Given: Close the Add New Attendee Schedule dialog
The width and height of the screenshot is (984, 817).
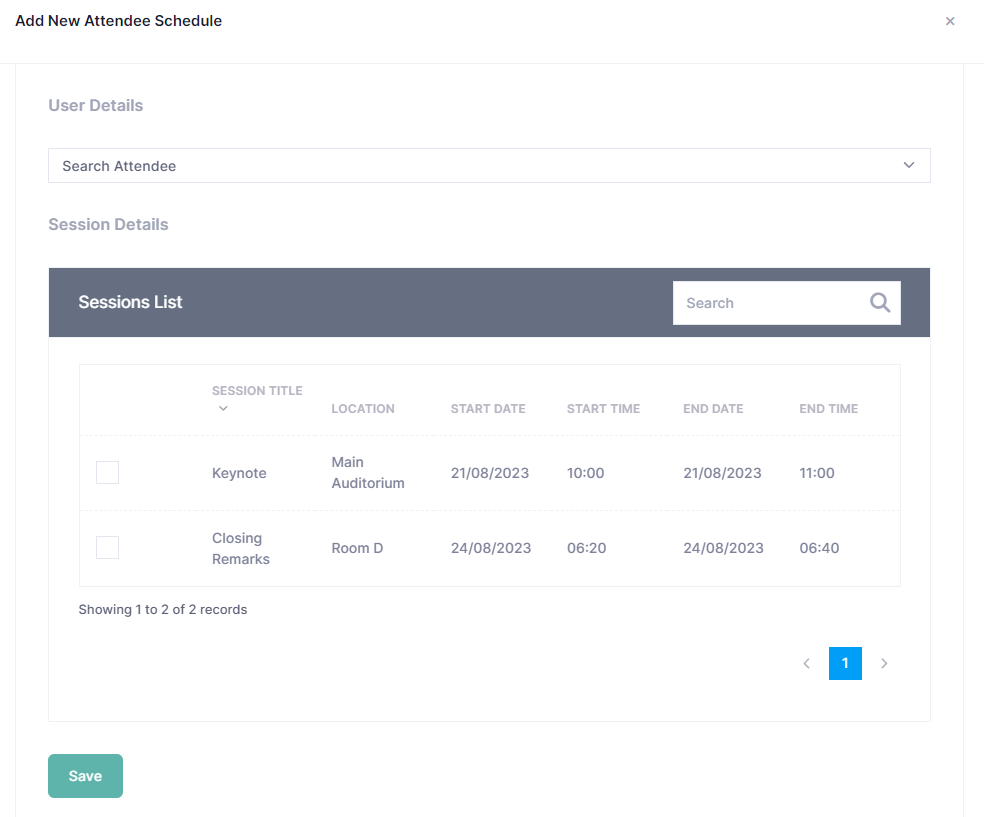Looking at the screenshot, I should point(950,21).
